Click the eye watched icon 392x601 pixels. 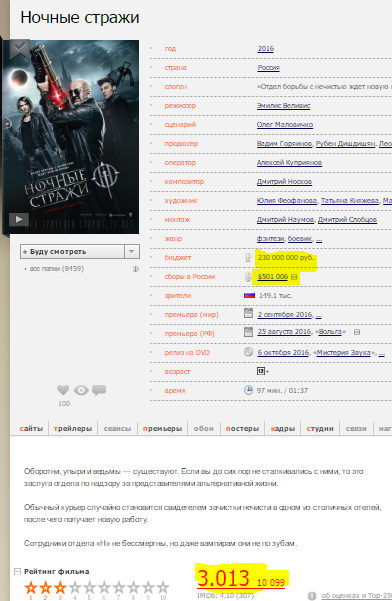tap(81, 391)
